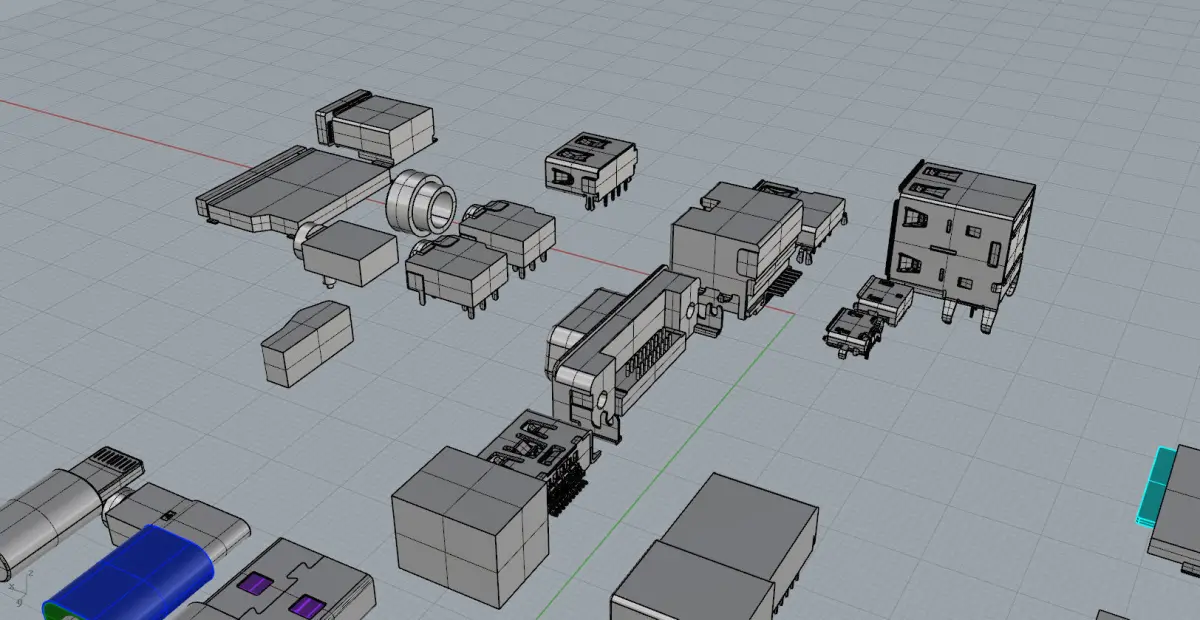Click the left purple pad on the USB plug
This screenshot has width=1200, height=620.
tap(258, 585)
